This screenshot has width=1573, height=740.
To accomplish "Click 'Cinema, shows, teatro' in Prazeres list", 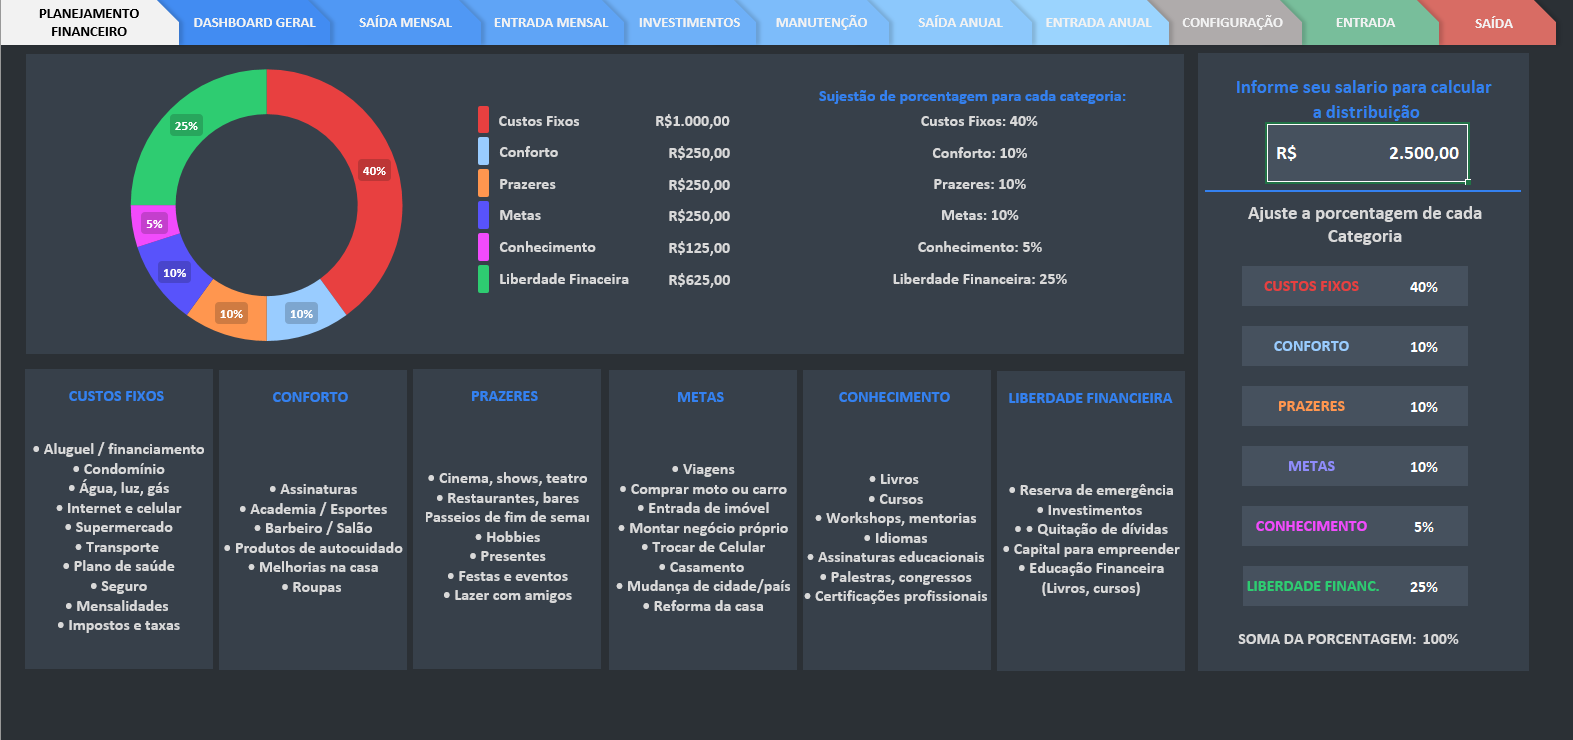I will (507, 478).
